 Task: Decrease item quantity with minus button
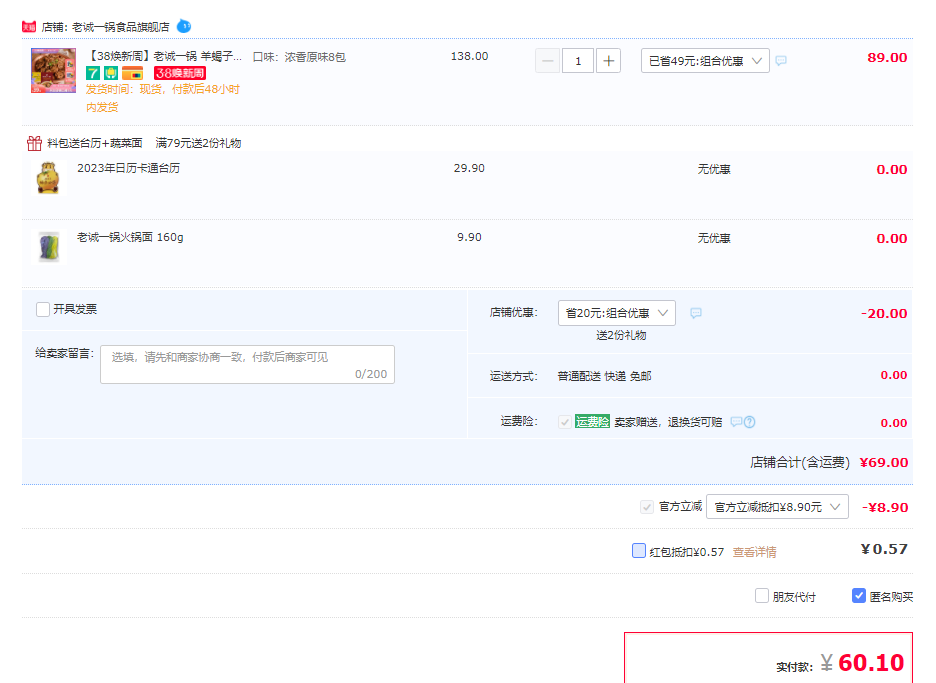click(x=547, y=61)
